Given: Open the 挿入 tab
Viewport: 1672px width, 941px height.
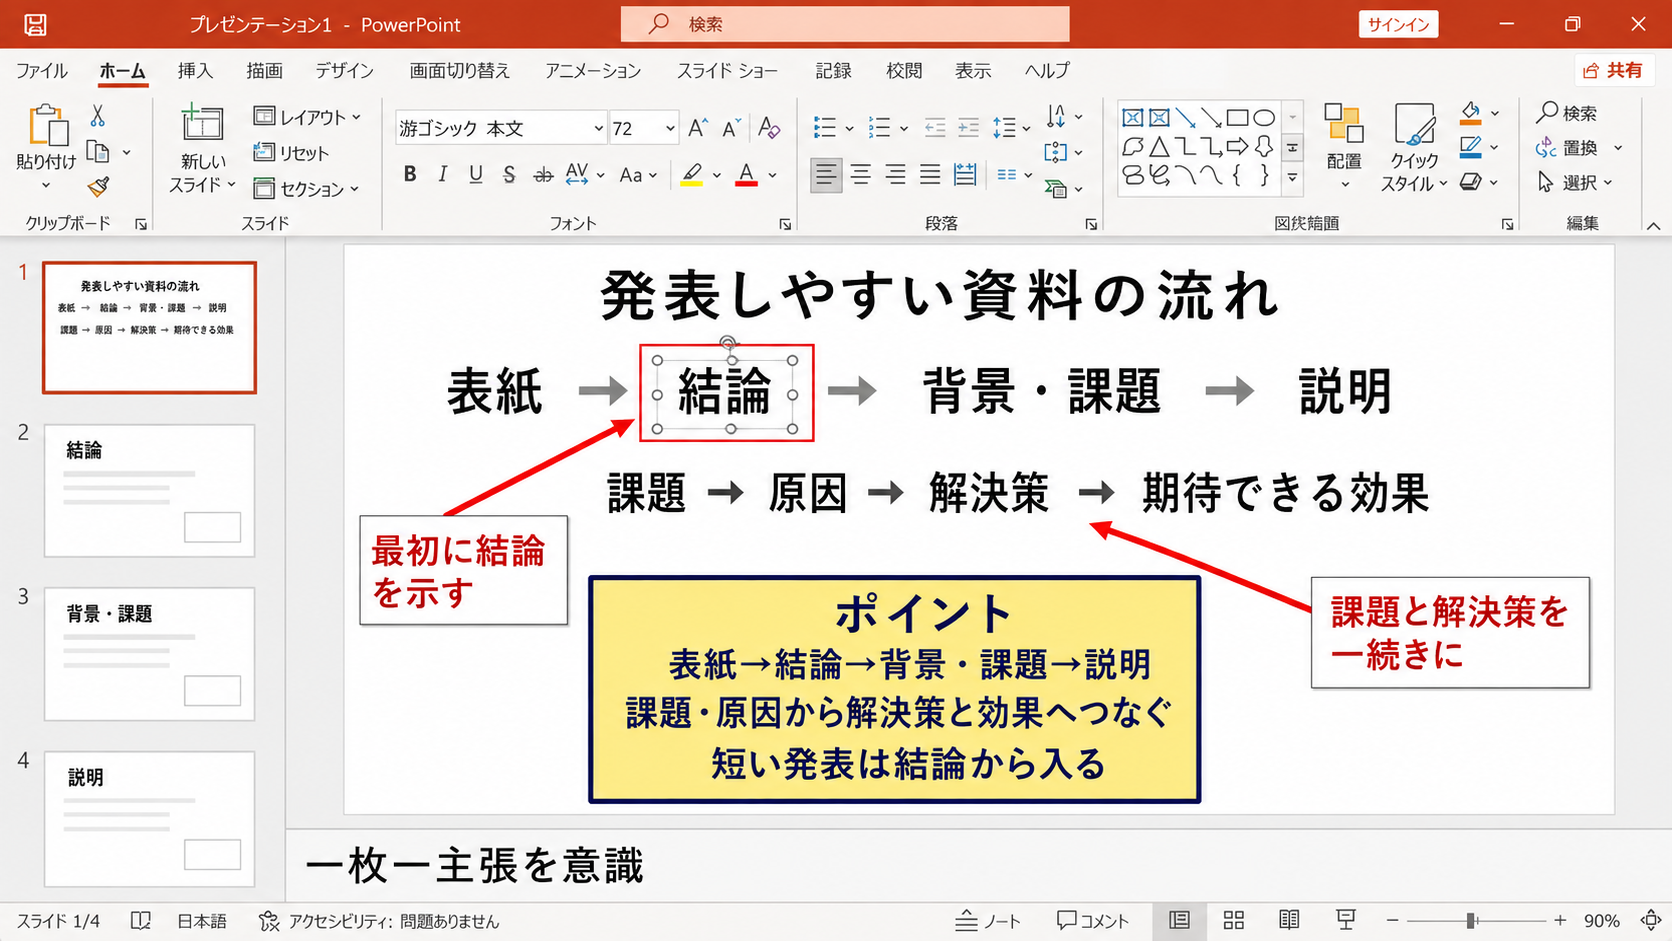Looking at the screenshot, I should pyautogui.click(x=195, y=71).
